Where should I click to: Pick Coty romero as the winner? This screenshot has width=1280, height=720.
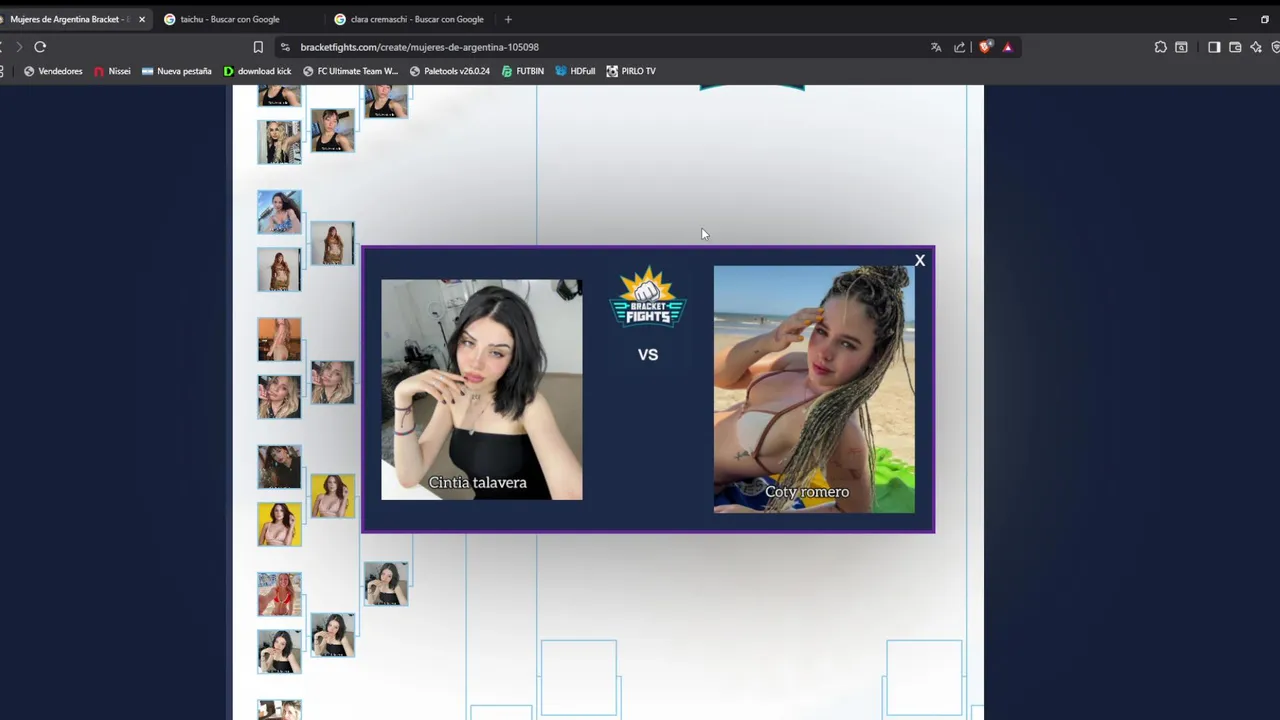coord(814,389)
